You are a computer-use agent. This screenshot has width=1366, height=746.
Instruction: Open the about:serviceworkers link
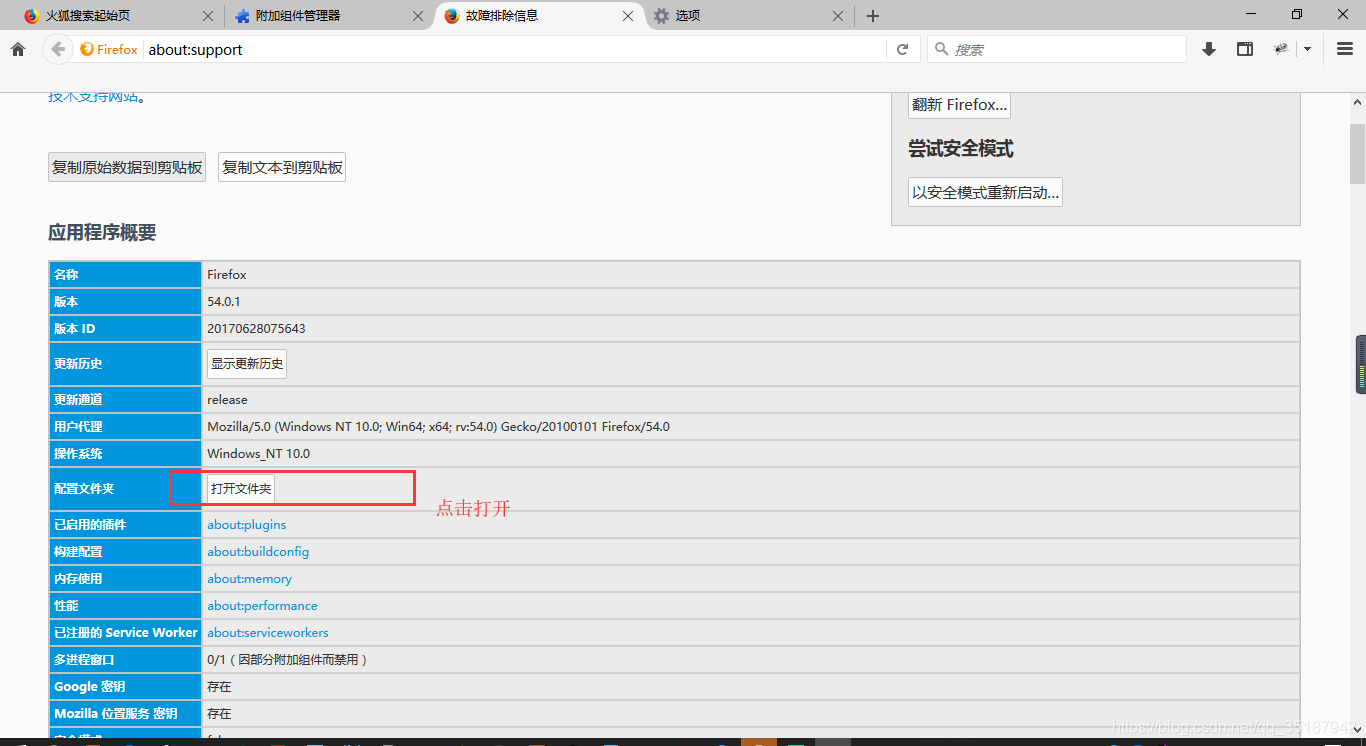pos(268,633)
